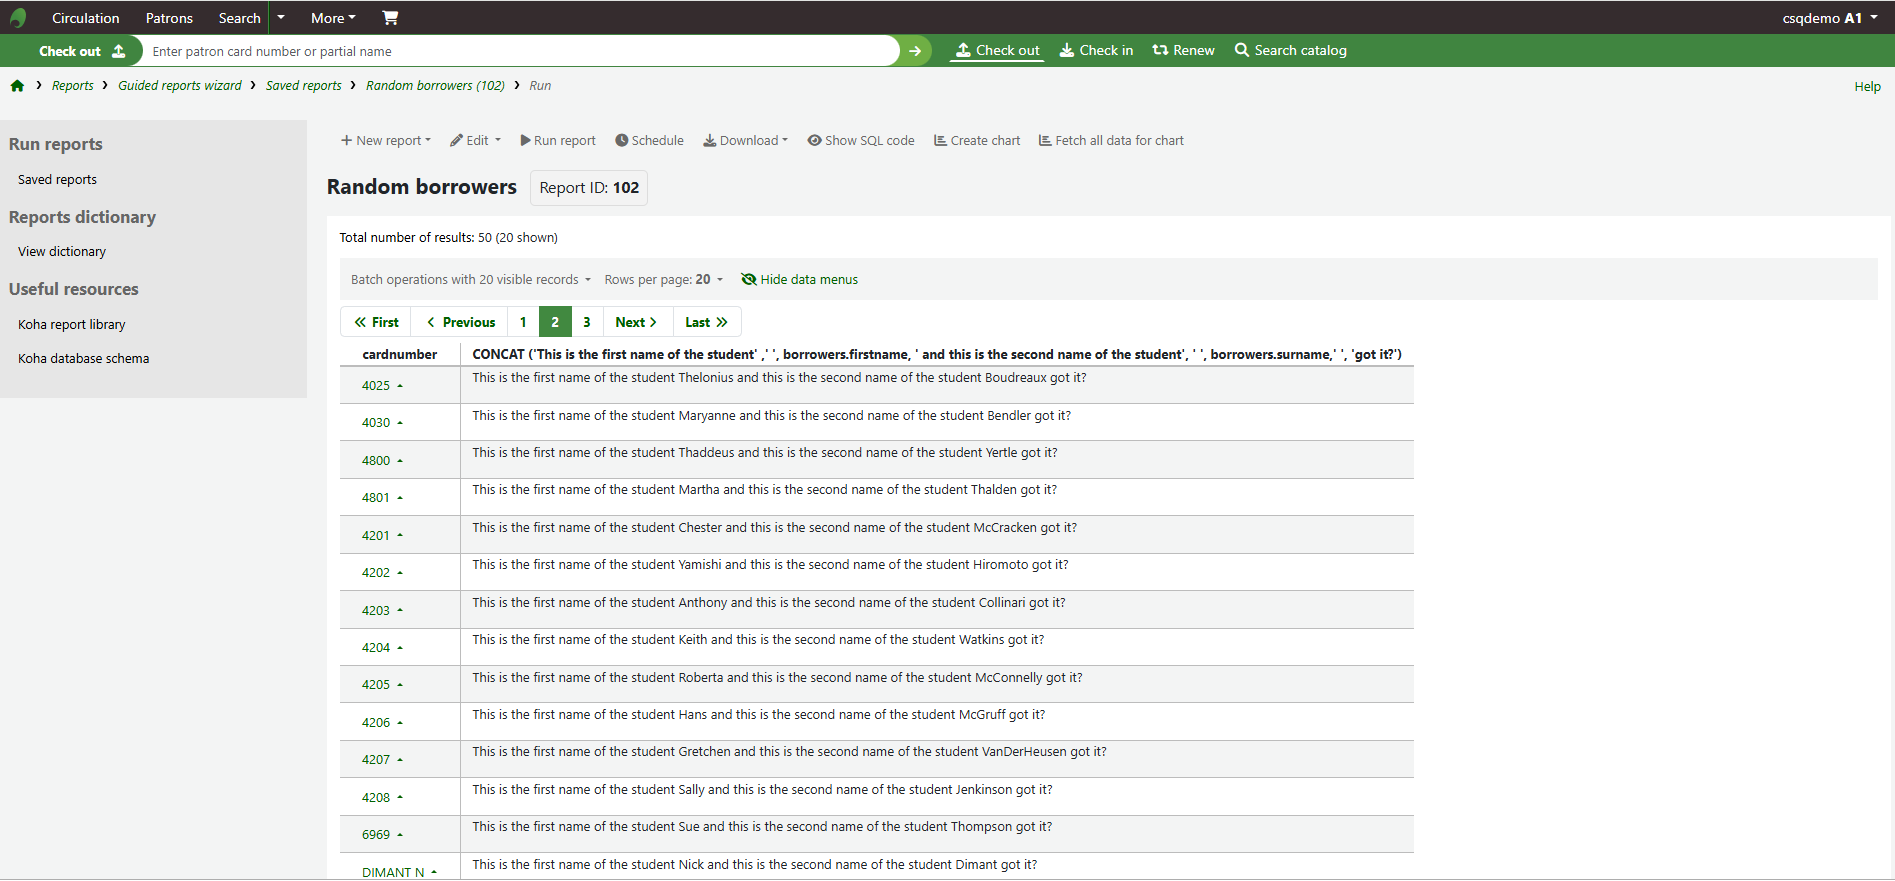Open data menu for cardnumber 4204
The width and height of the screenshot is (1895, 881).
point(382,648)
